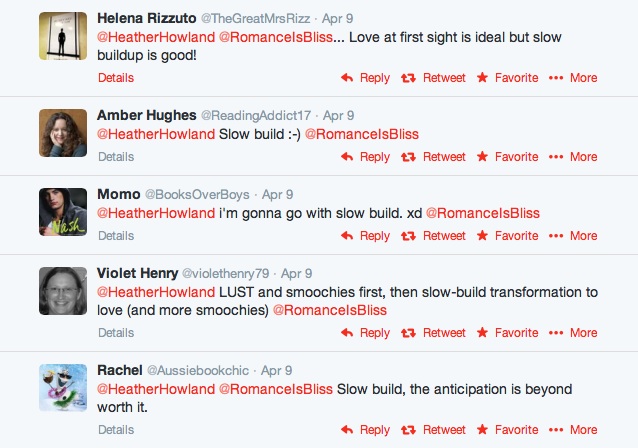Favorite Amber Hughes' tweet
The height and width of the screenshot is (448, 638).
[506, 157]
